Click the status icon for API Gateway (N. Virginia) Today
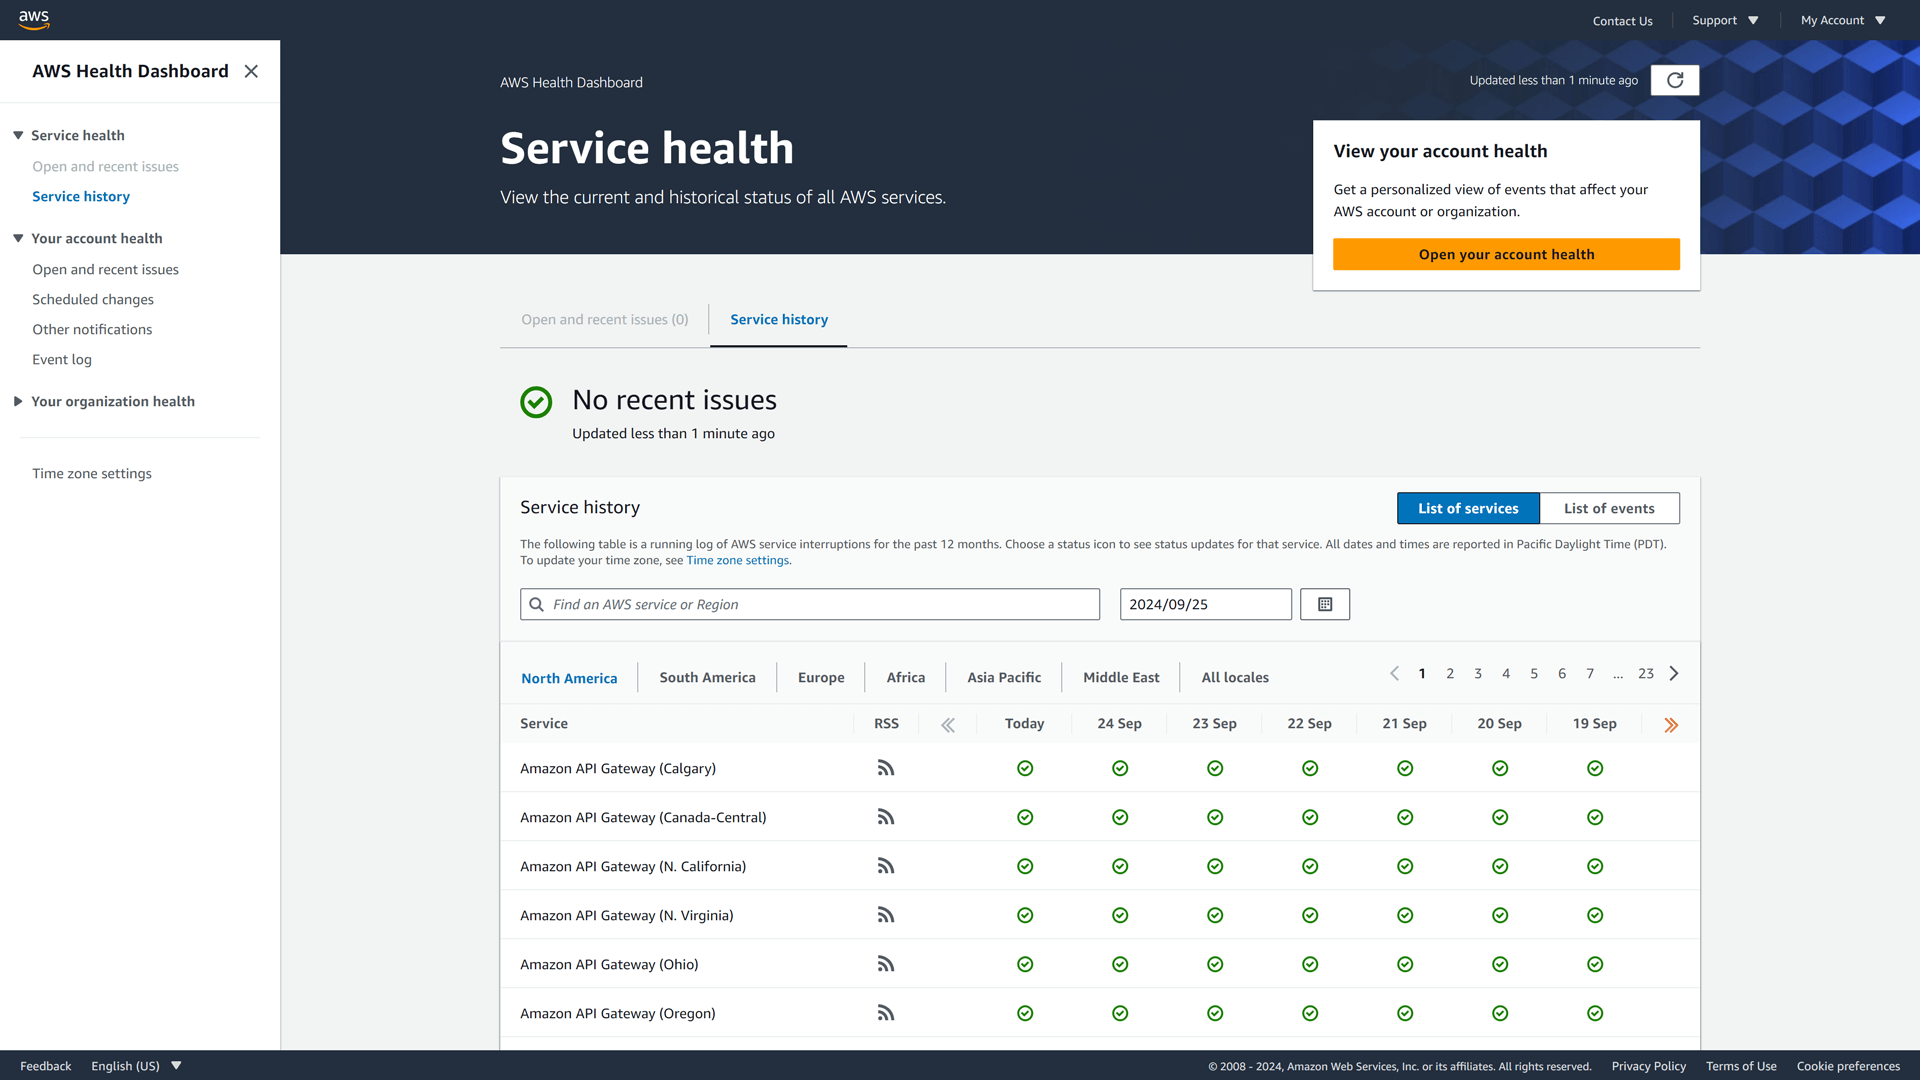The image size is (1920, 1080). point(1025,915)
